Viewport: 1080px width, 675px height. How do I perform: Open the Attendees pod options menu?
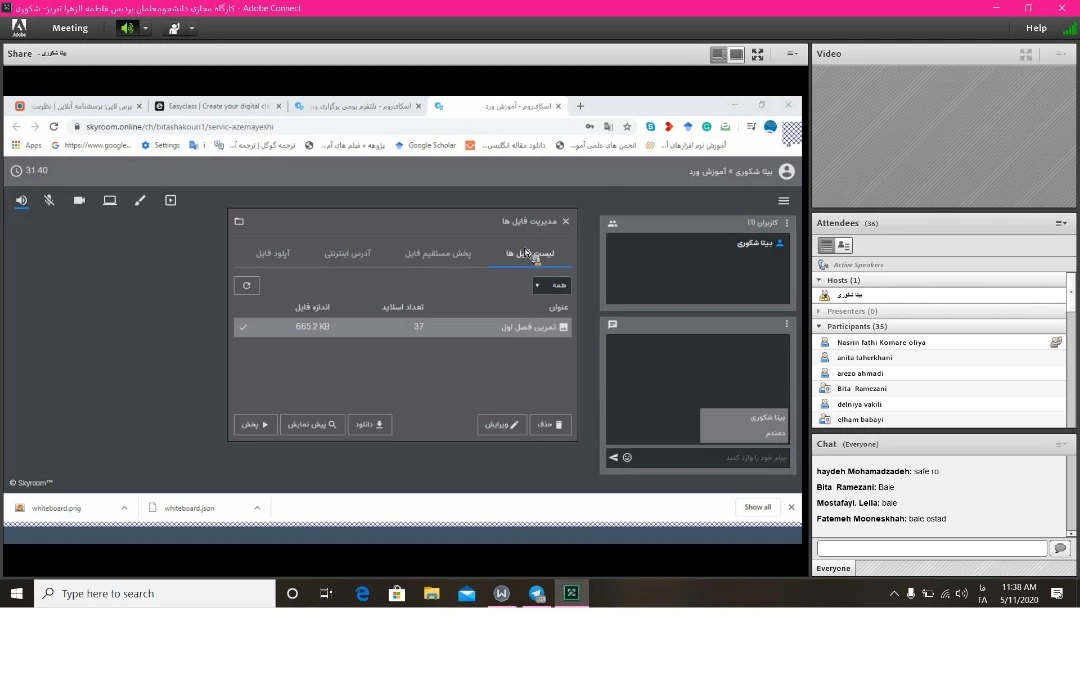1061,223
